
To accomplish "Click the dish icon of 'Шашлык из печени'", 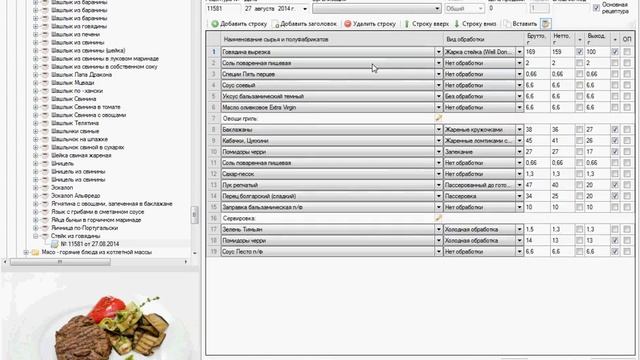I will pyautogui.click(x=45, y=34).
